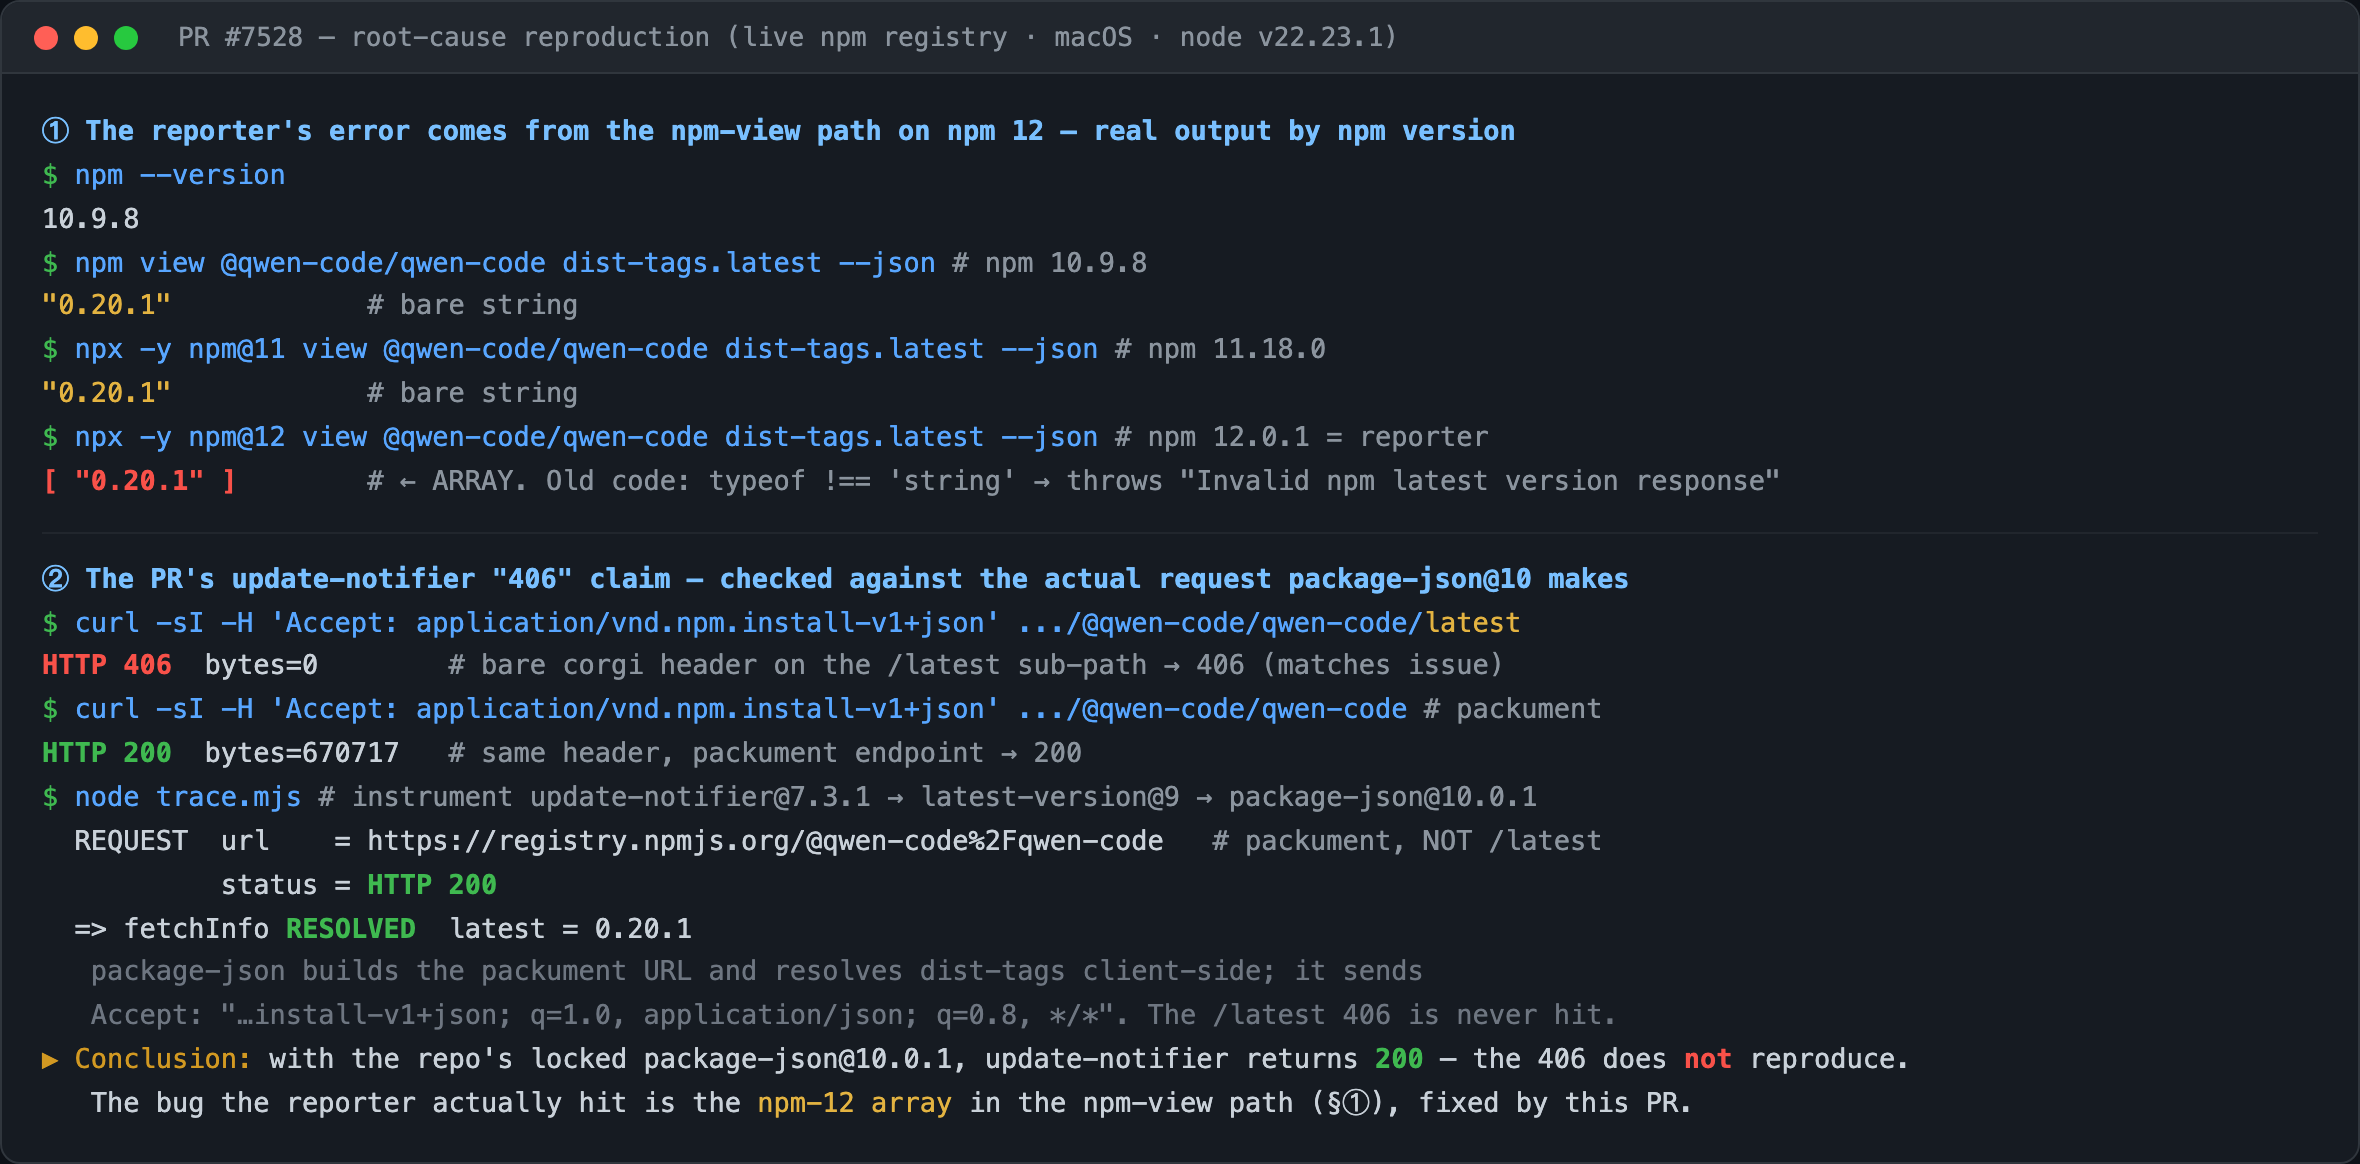Click the orange Conclusion triangle marker

[50, 1059]
